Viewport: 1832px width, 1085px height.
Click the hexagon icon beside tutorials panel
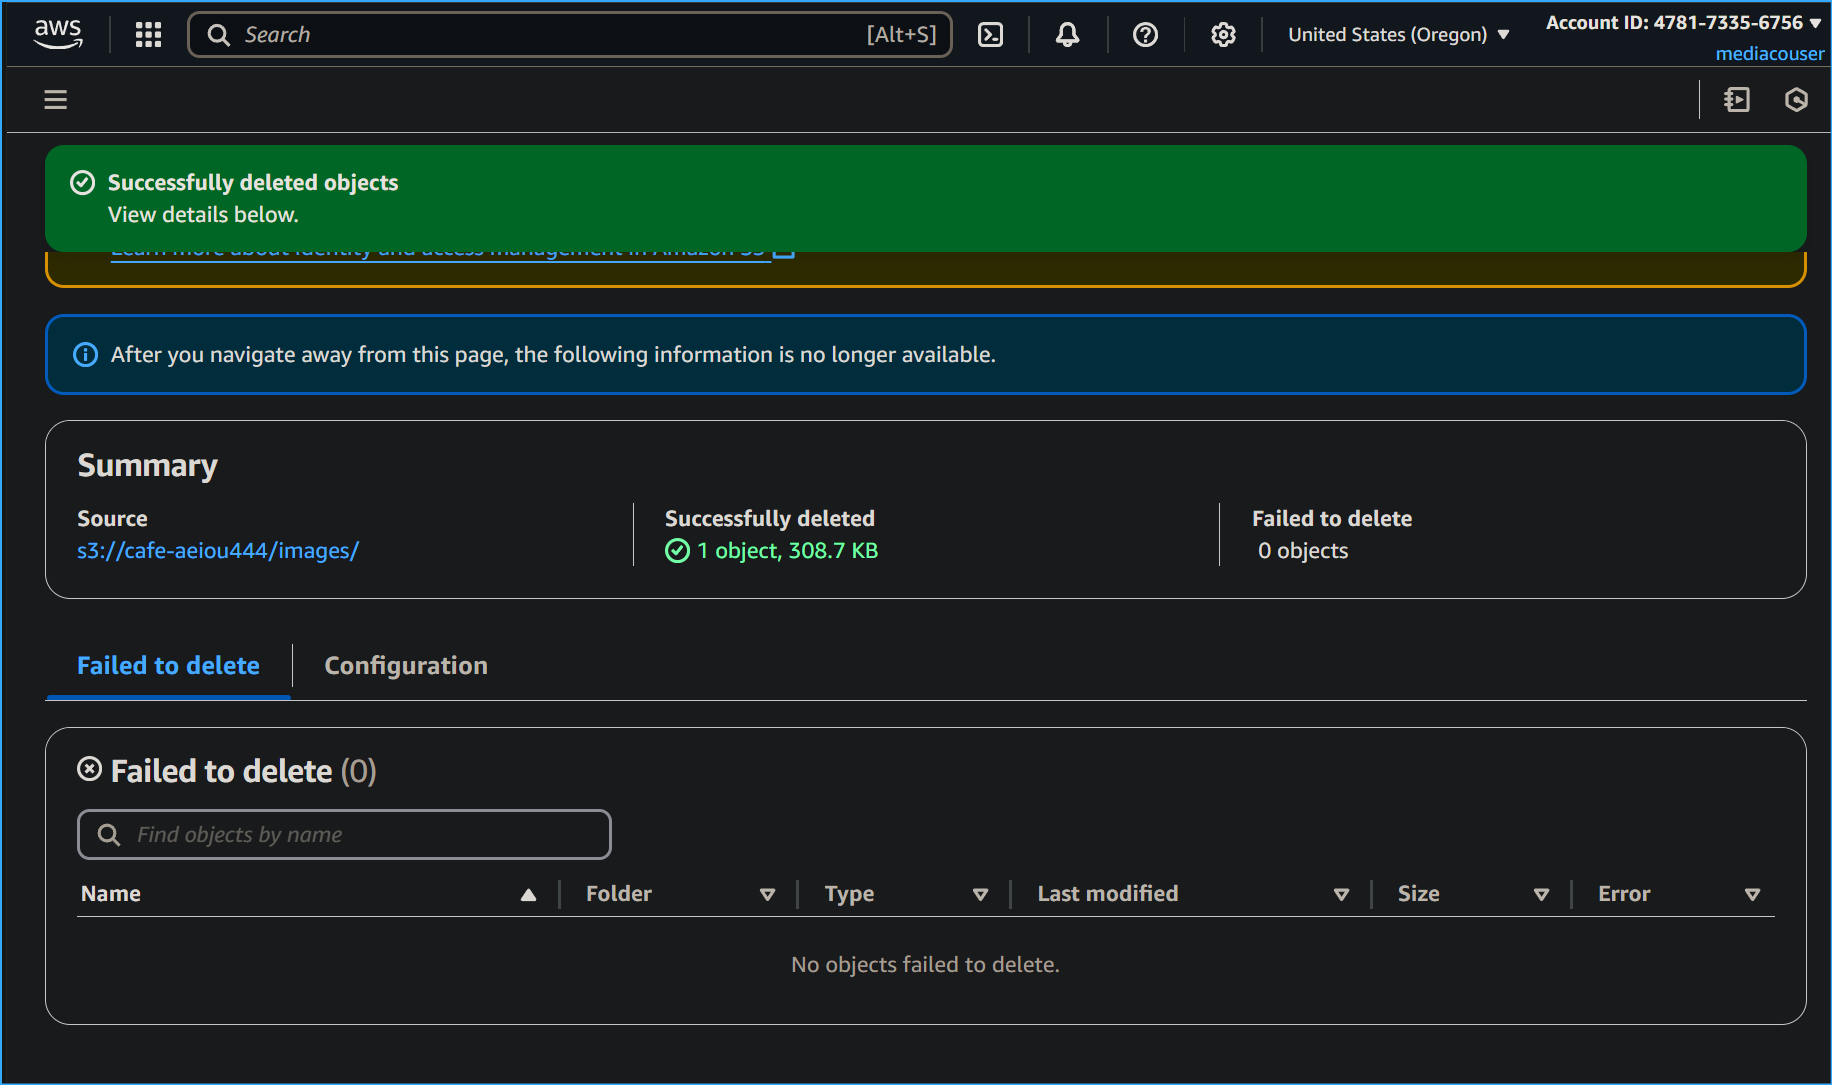(x=1796, y=99)
